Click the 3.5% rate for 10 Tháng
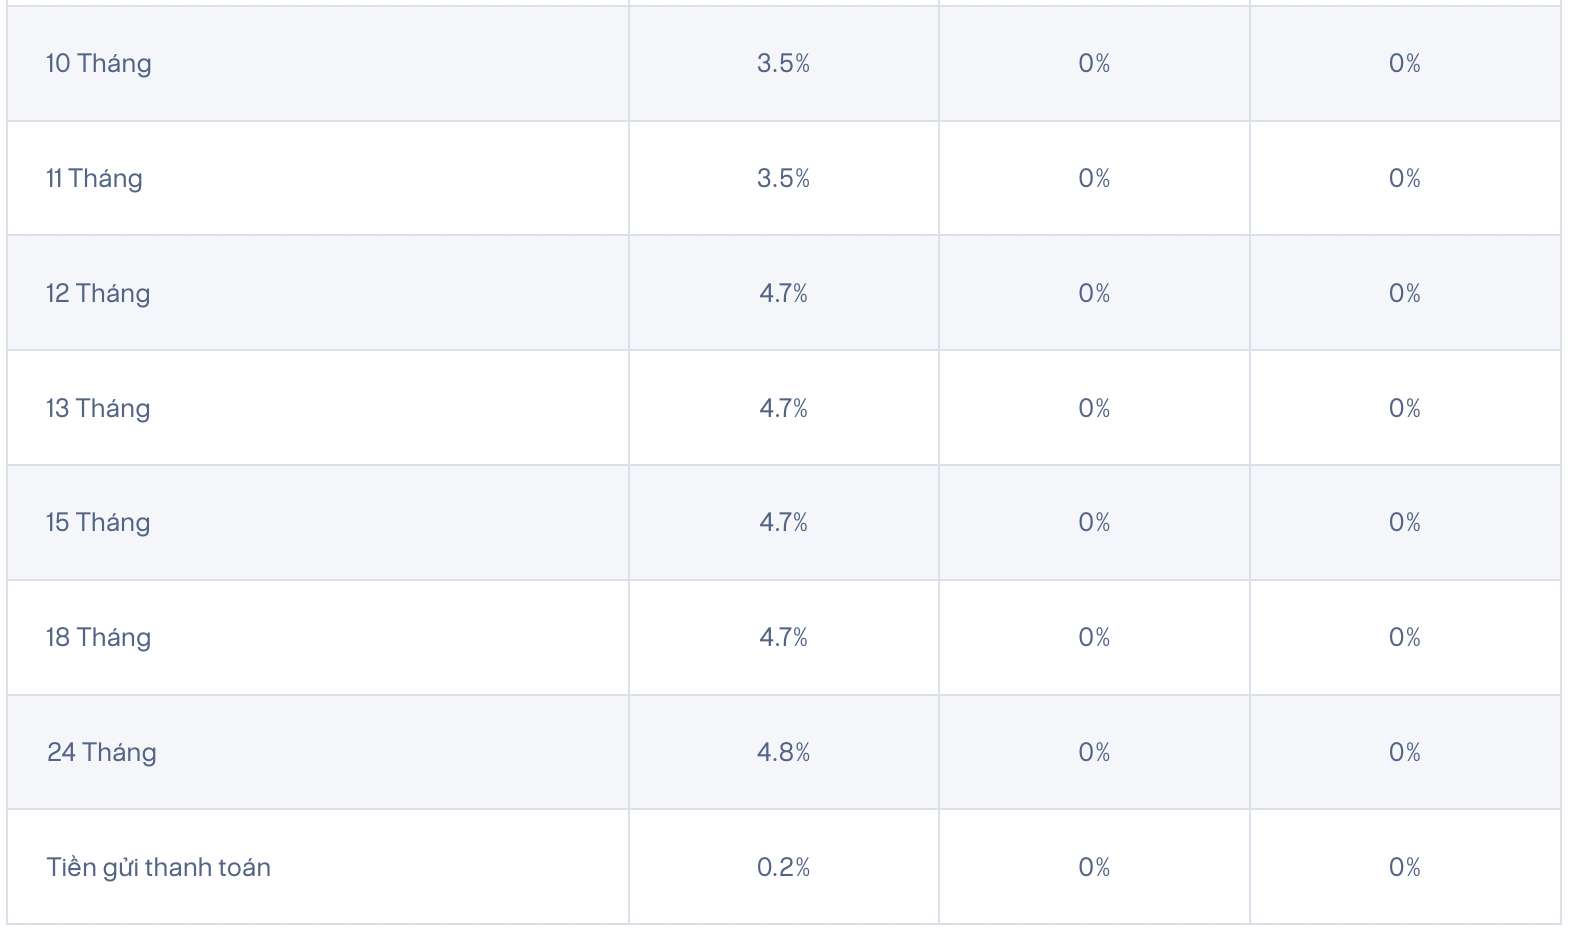 click(783, 64)
